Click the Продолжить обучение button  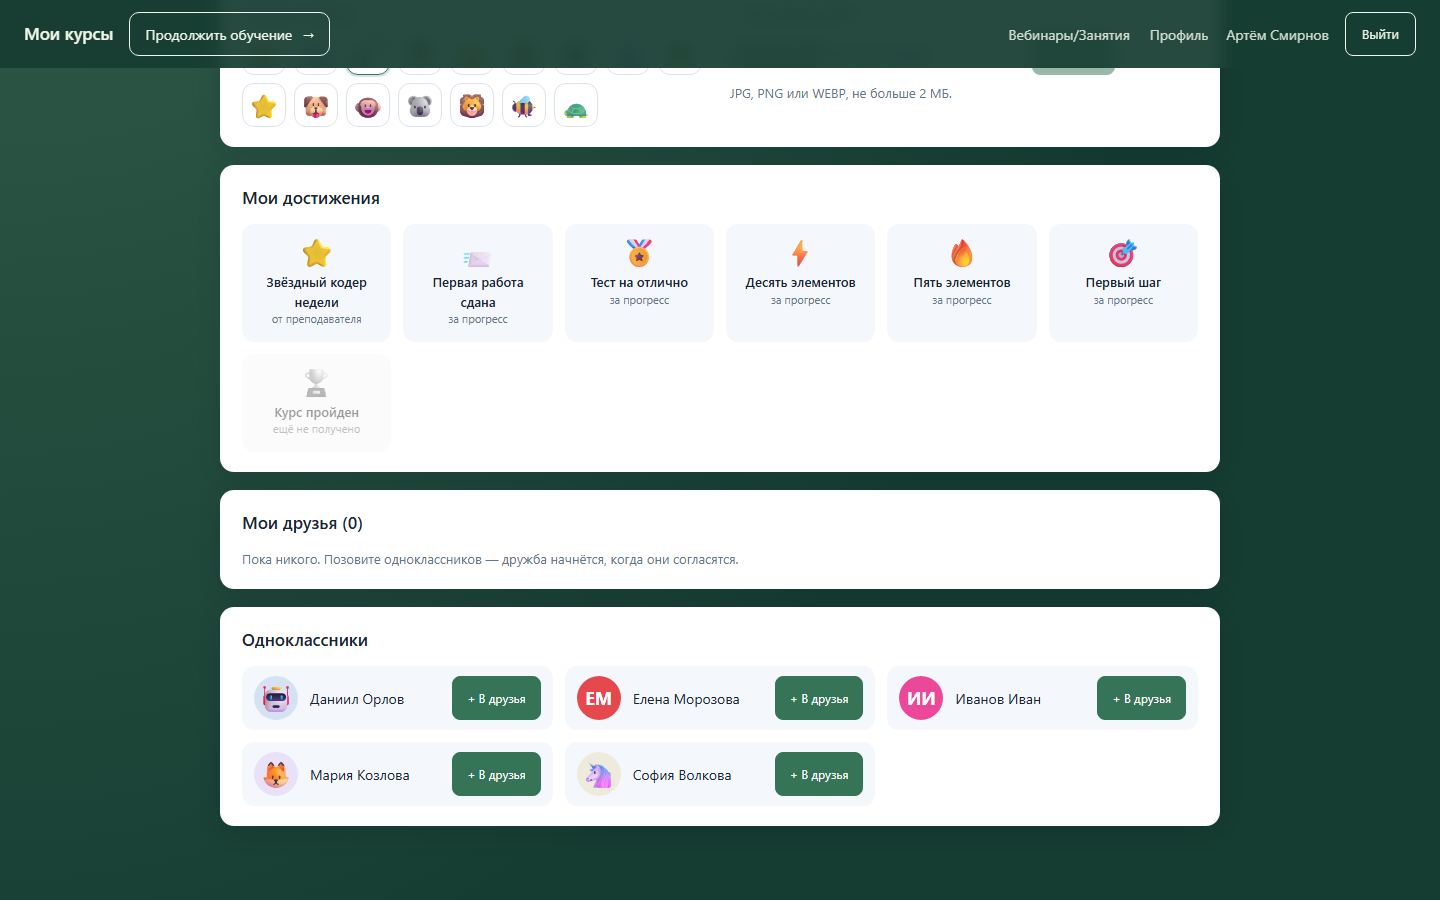229,34
